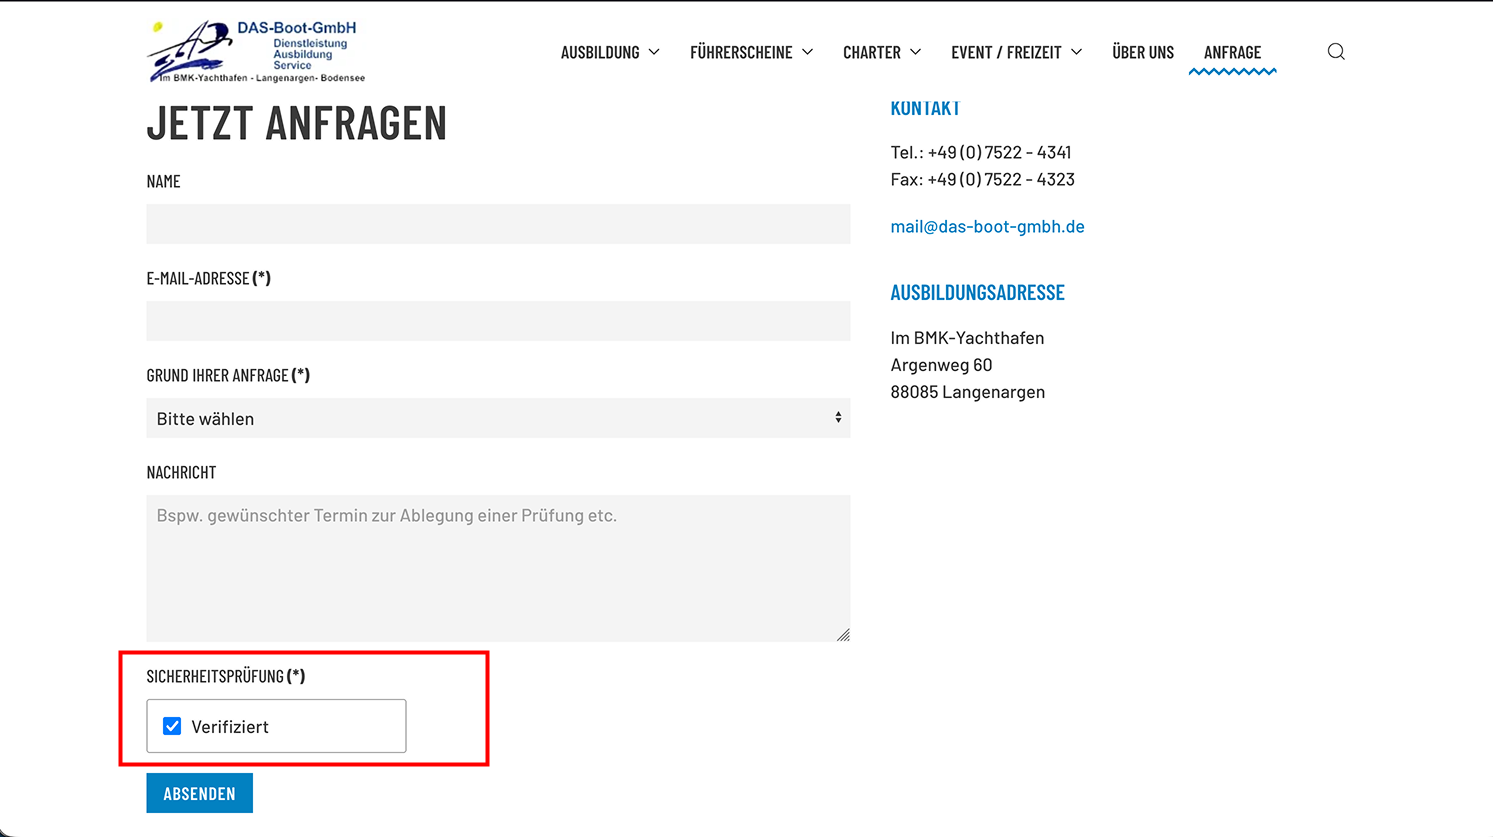This screenshot has width=1493, height=837.
Task: Open the mail@das-boot-gmbh.de email link
Action: [x=987, y=226]
